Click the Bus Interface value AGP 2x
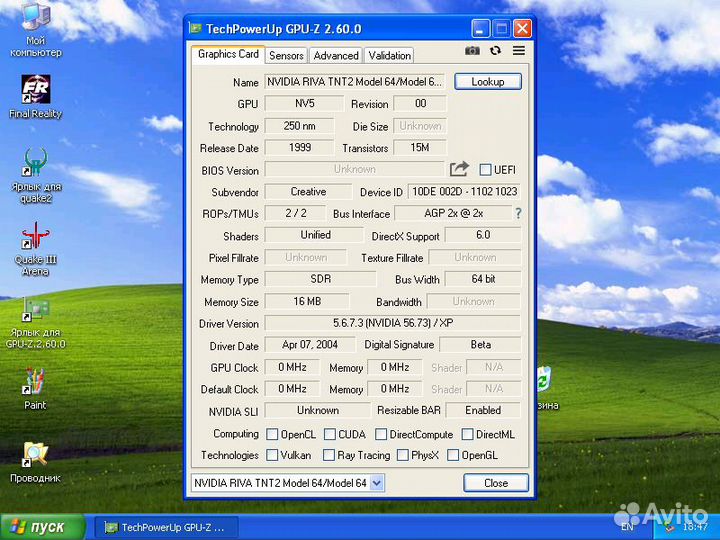 453,213
